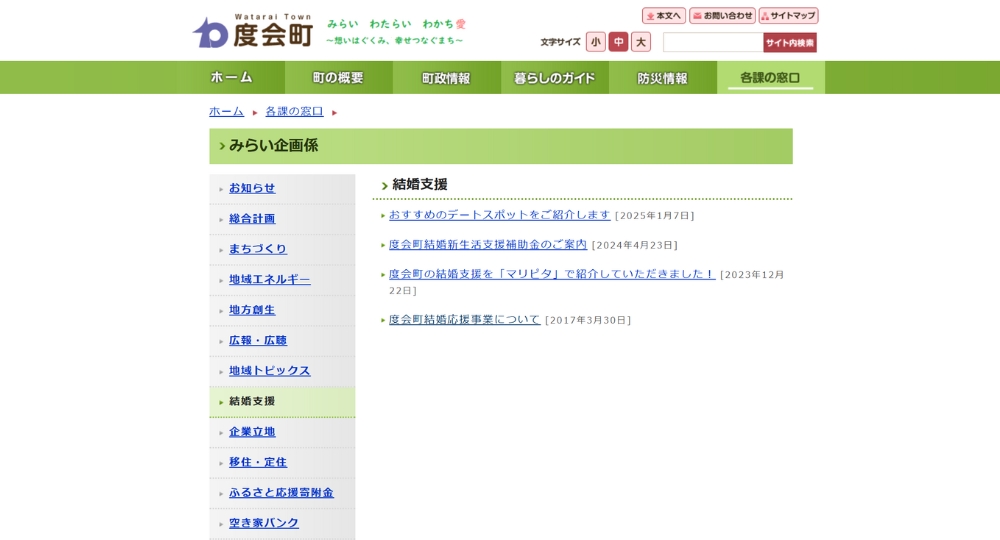Open the 度会町結婚応援事業について link
Image resolution: width=1000 pixels, height=540 pixels.
pos(464,320)
